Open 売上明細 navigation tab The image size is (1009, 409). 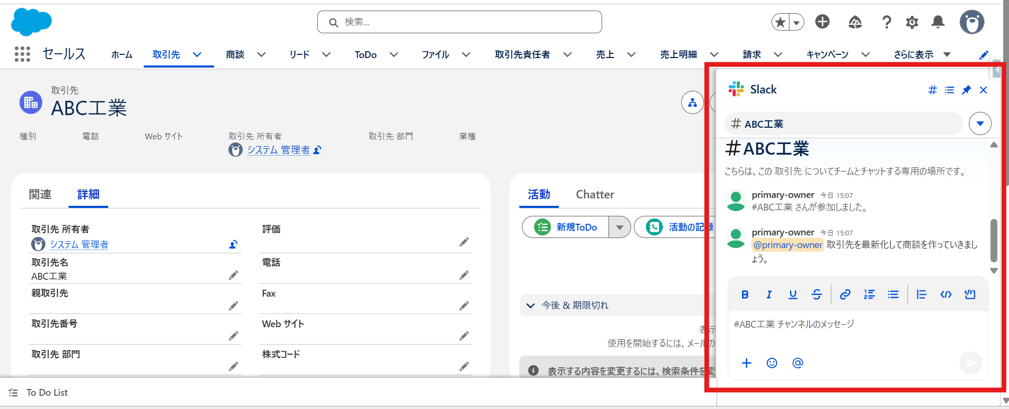(678, 55)
